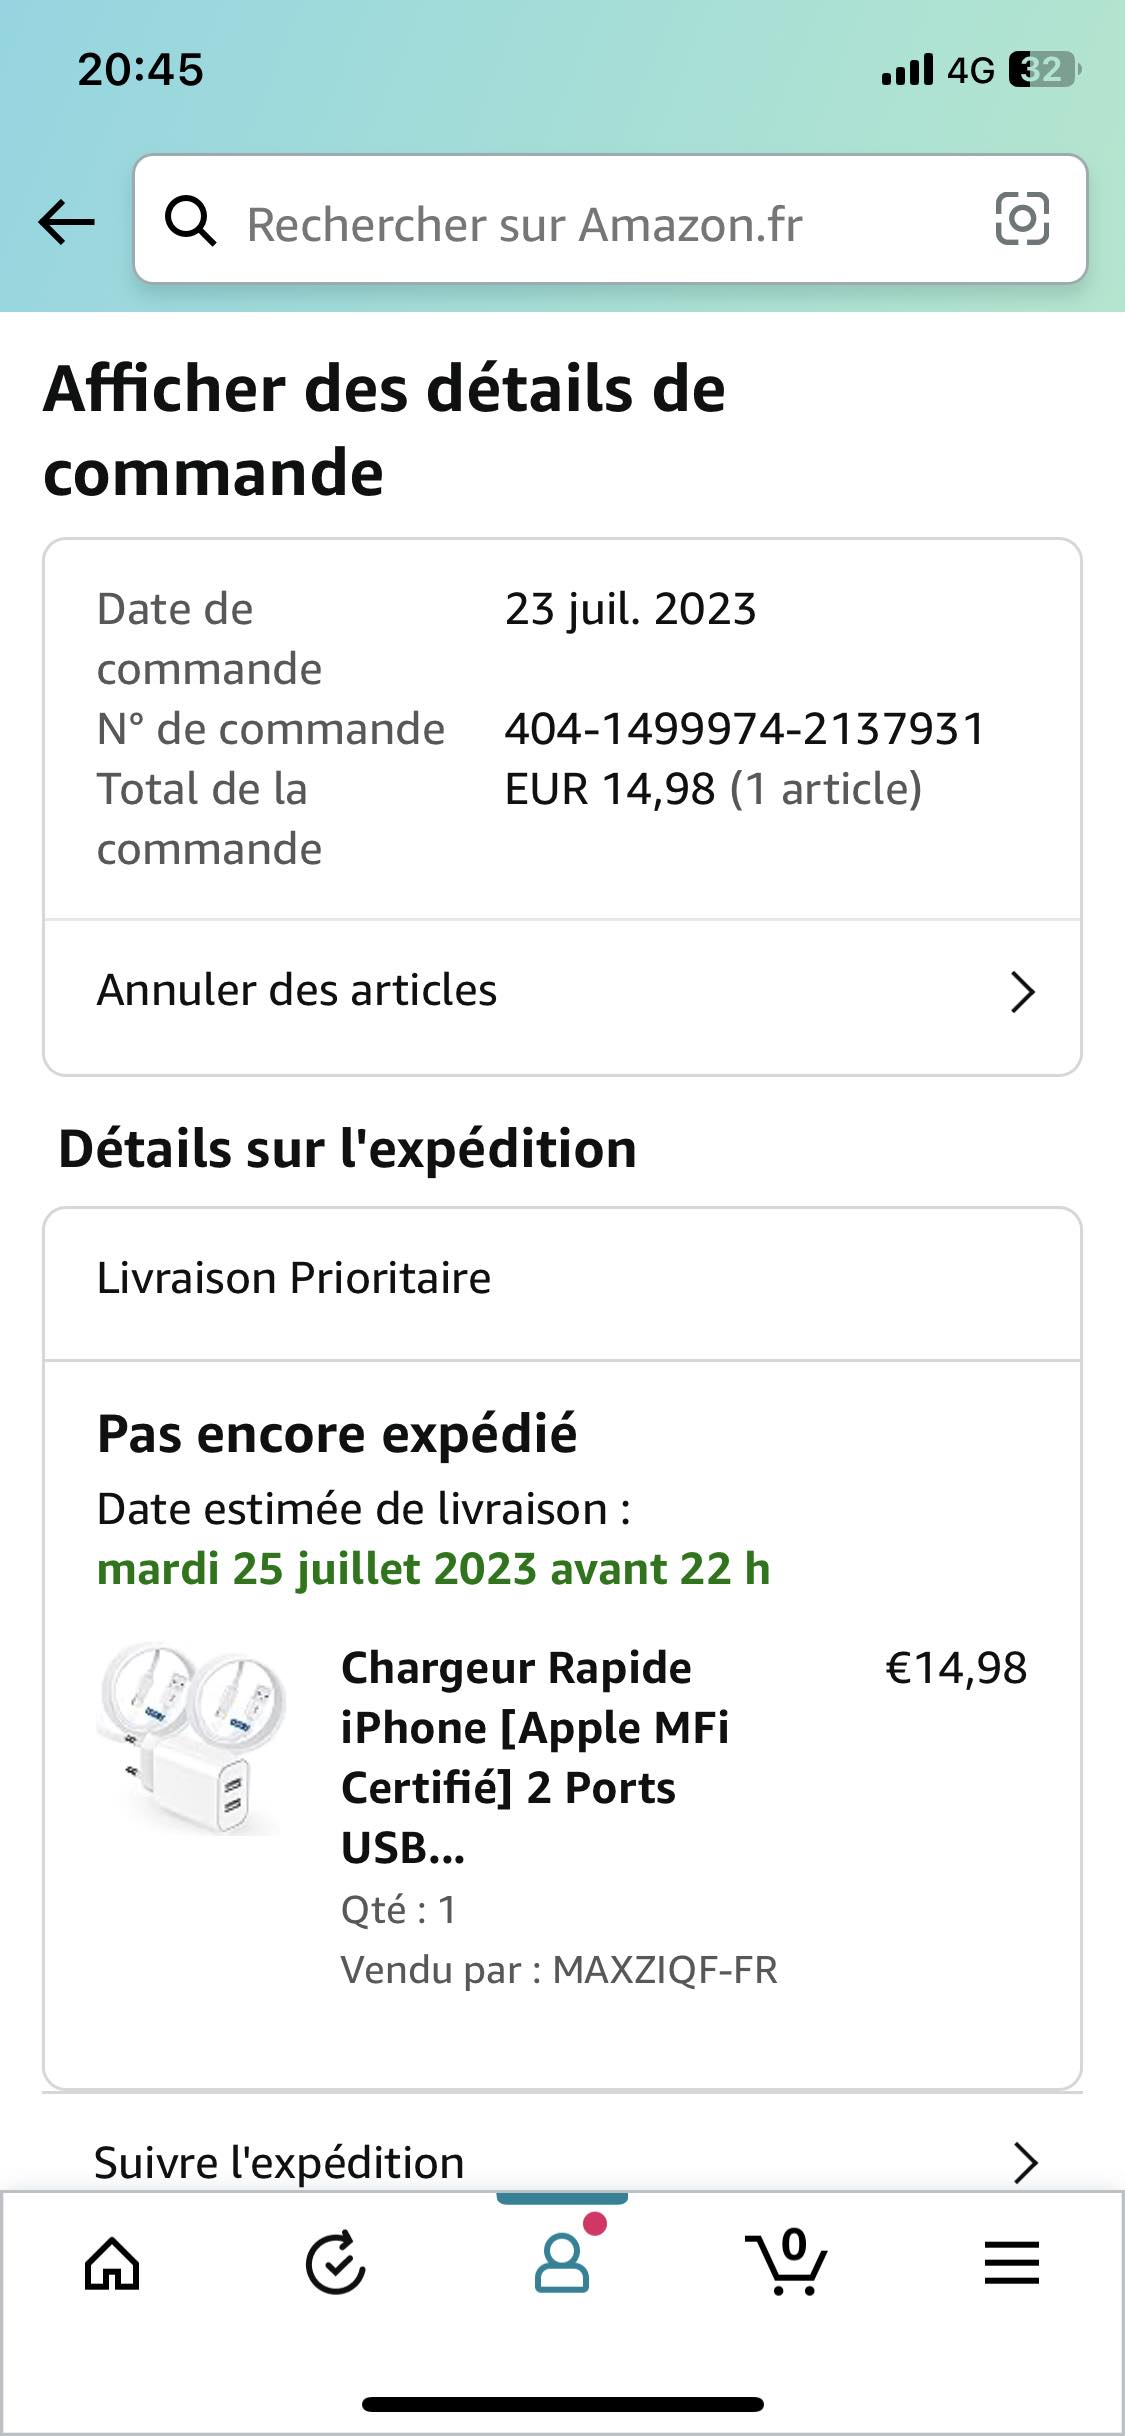Open the account profile tab icon
1125x2436 pixels.
click(x=562, y=2262)
